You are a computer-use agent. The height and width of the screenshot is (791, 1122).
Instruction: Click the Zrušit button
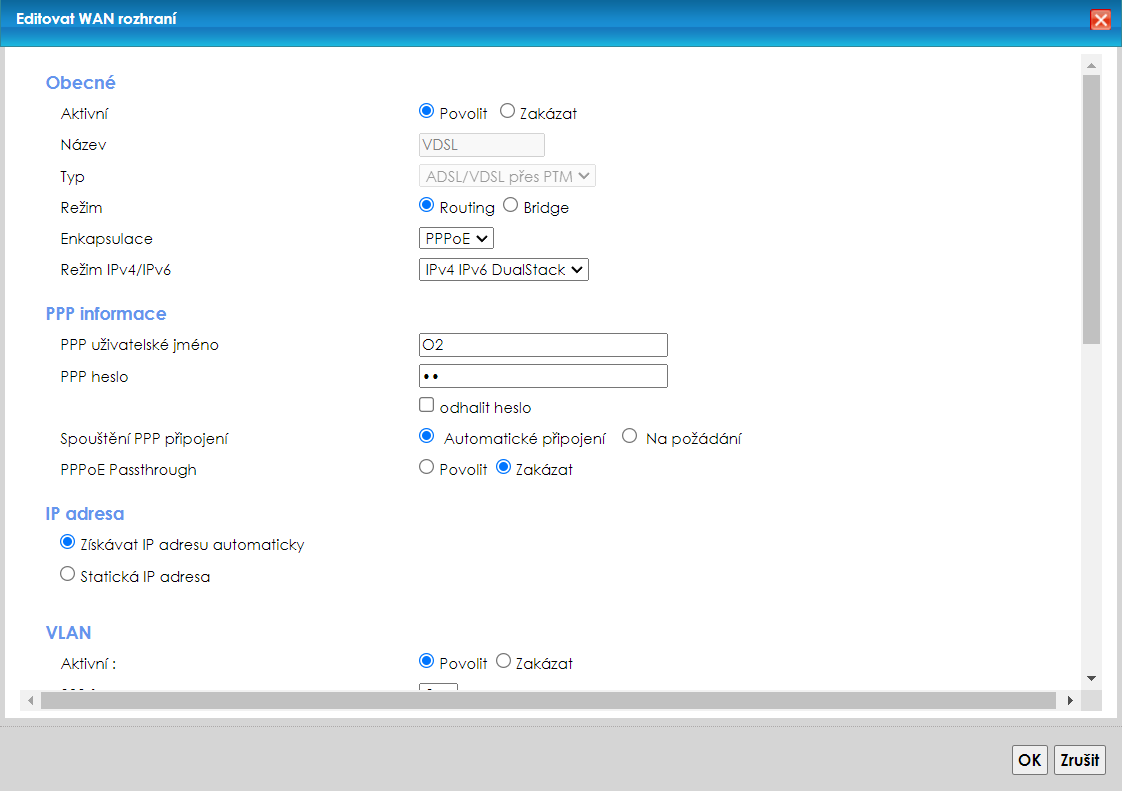tap(1080, 760)
